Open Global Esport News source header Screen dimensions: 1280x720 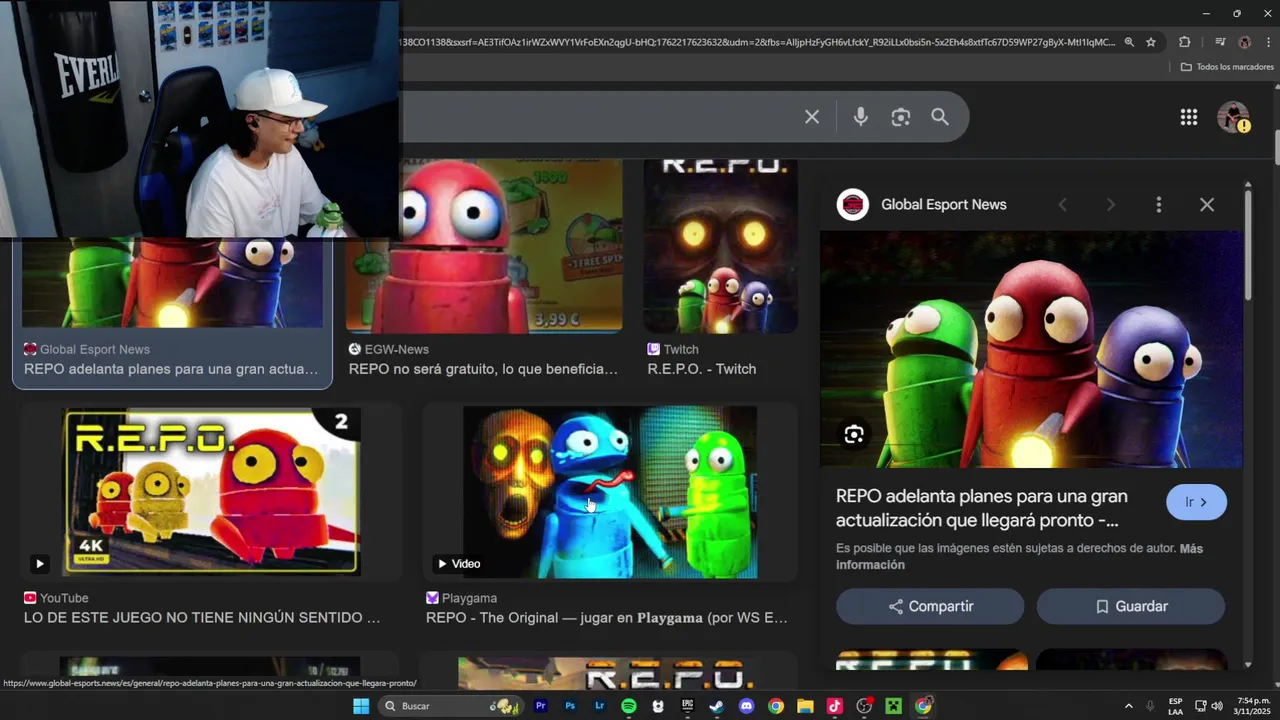tap(922, 205)
